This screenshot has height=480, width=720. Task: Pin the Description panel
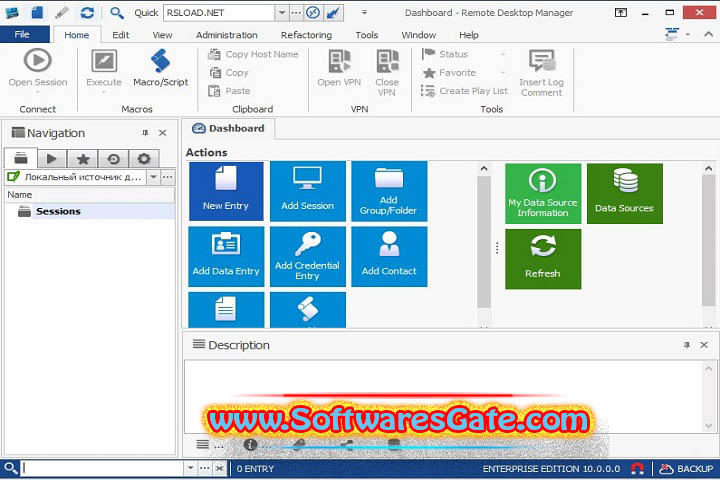tap(686, 345)
